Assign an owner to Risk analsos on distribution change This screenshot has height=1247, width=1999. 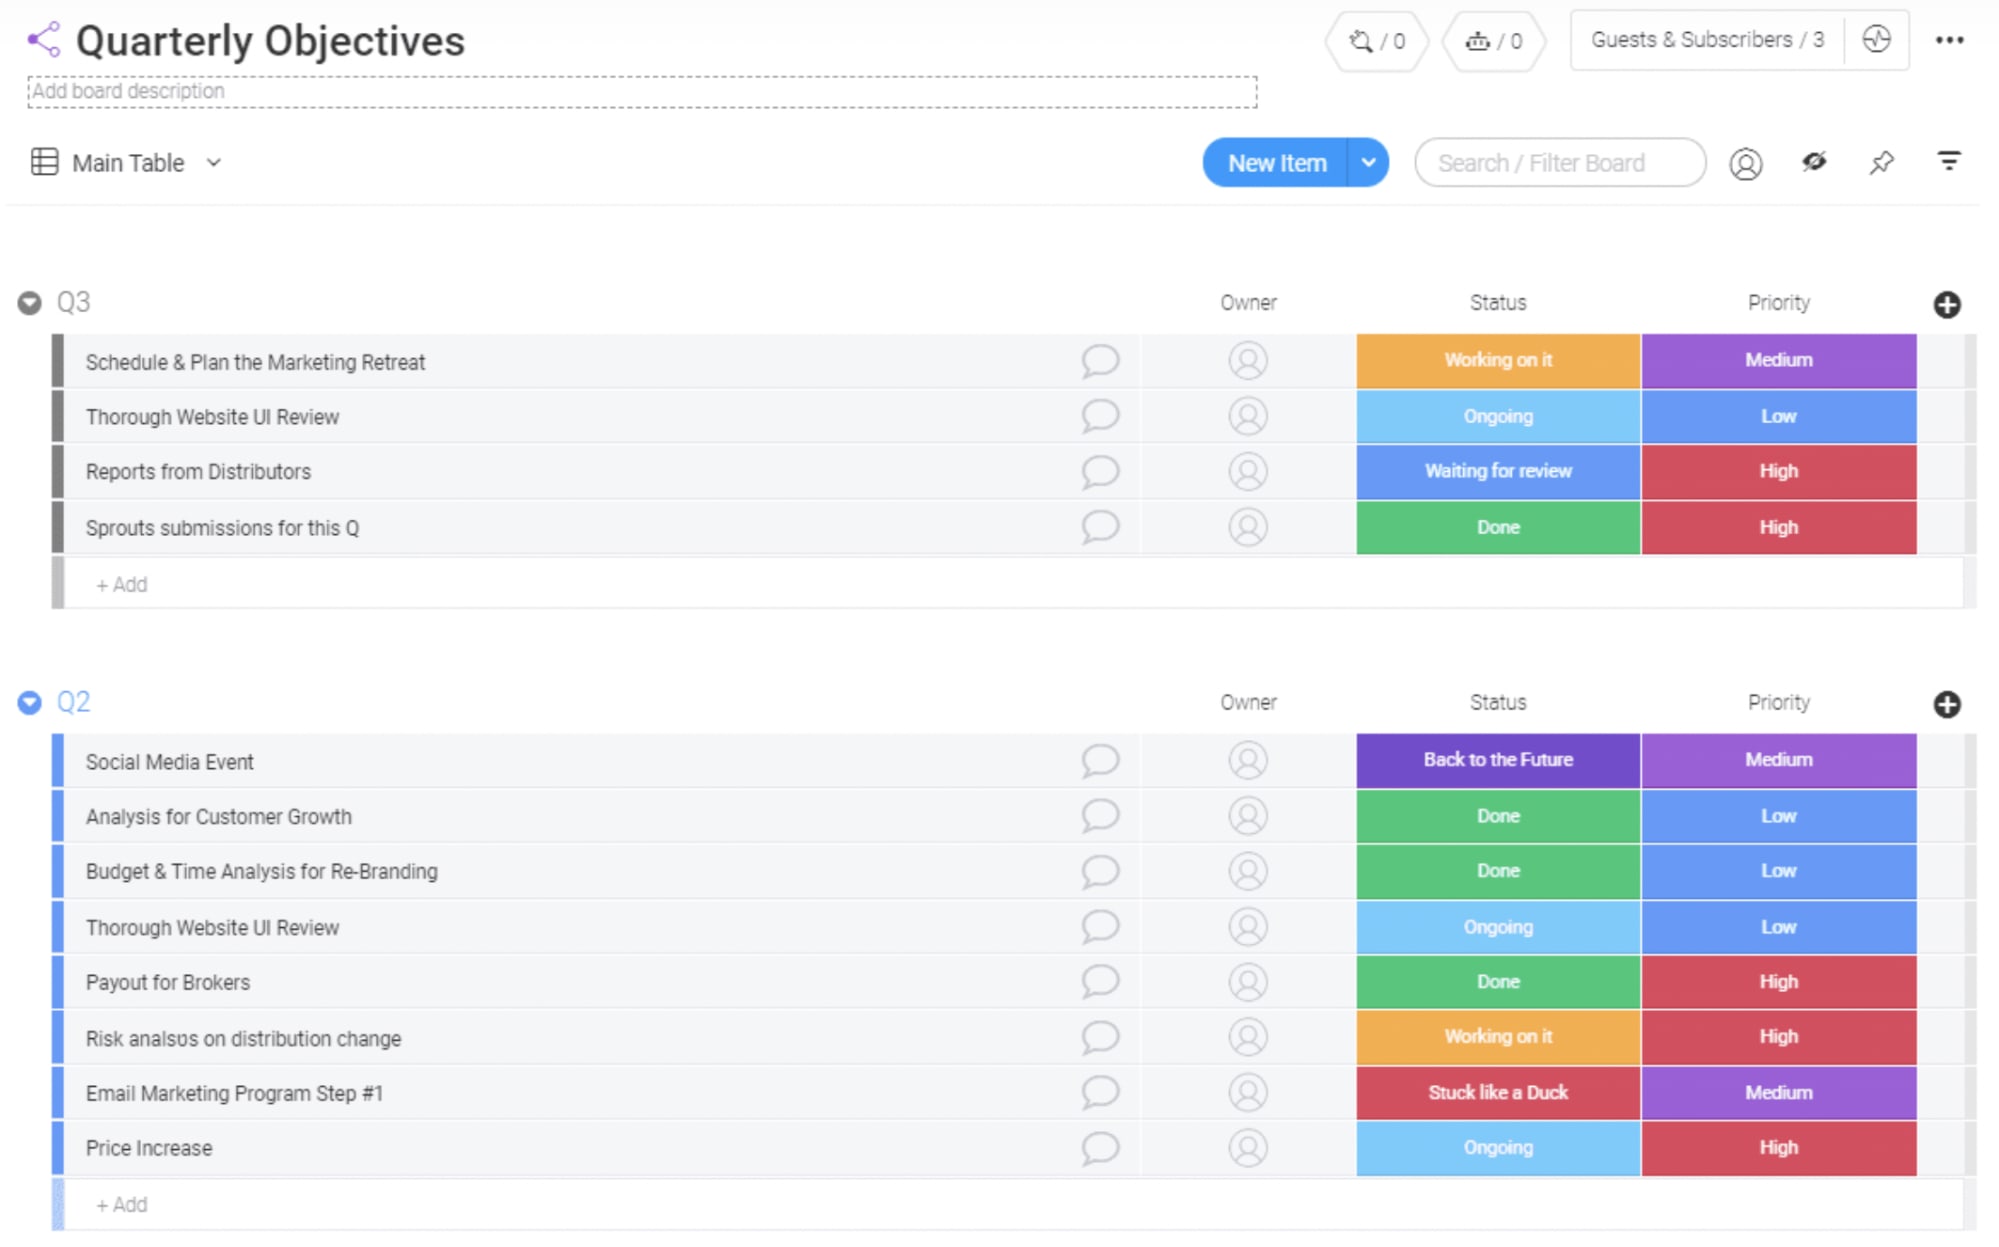tap(1248, 1037)
